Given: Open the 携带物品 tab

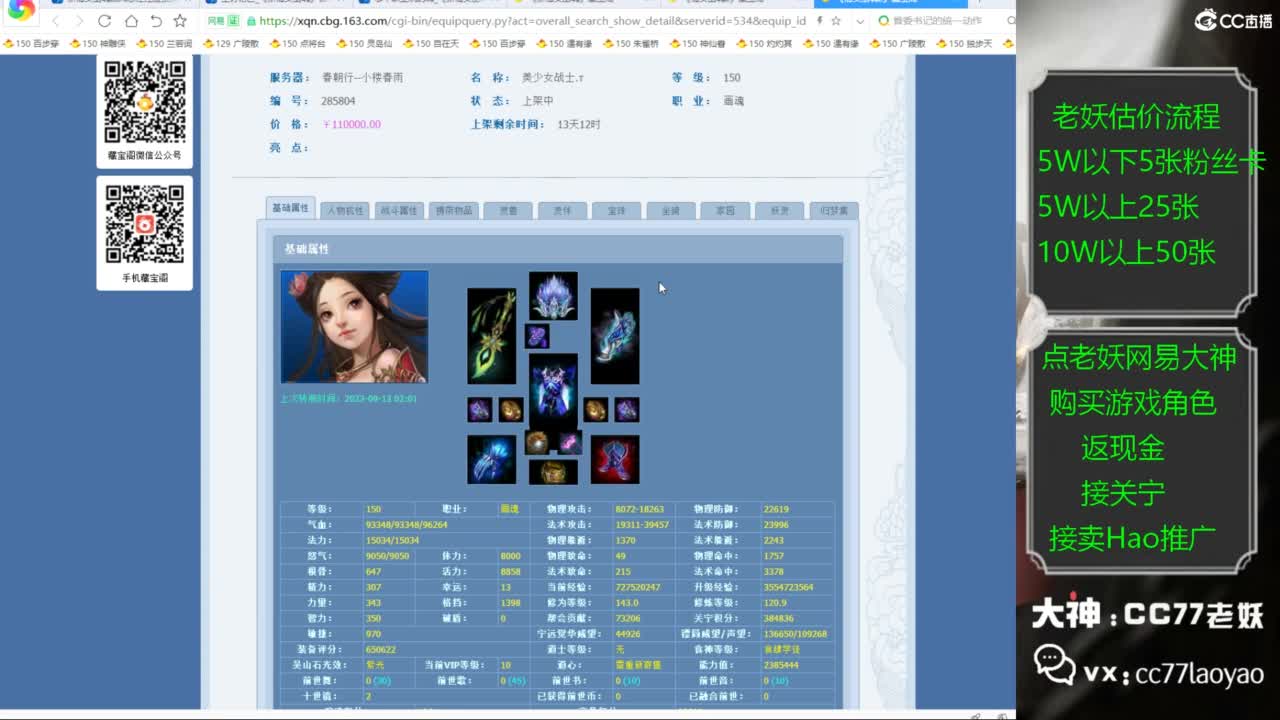Looking at the screenshot, I should [x=452, y=211].
